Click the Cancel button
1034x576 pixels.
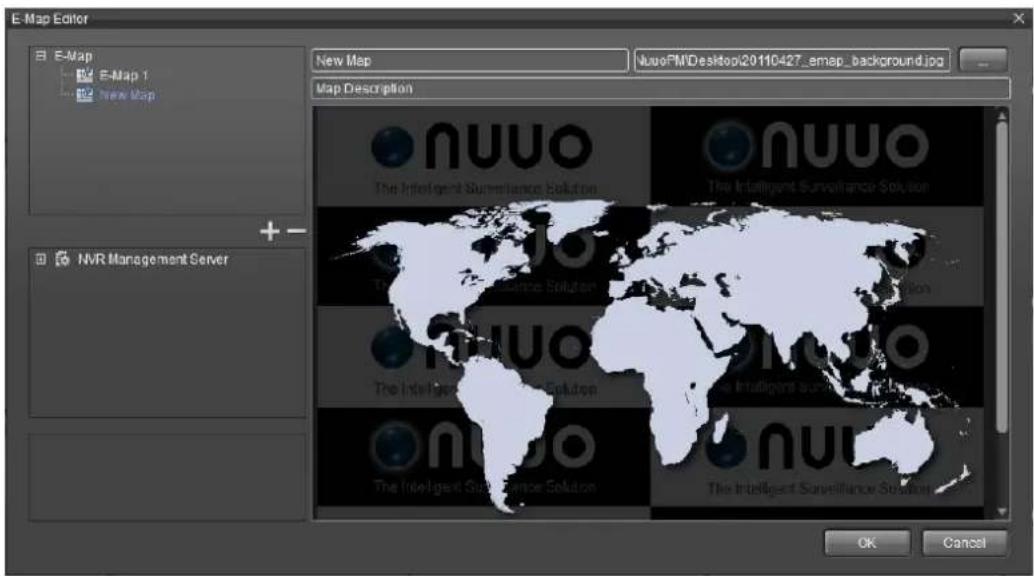[x=964, y=542]
